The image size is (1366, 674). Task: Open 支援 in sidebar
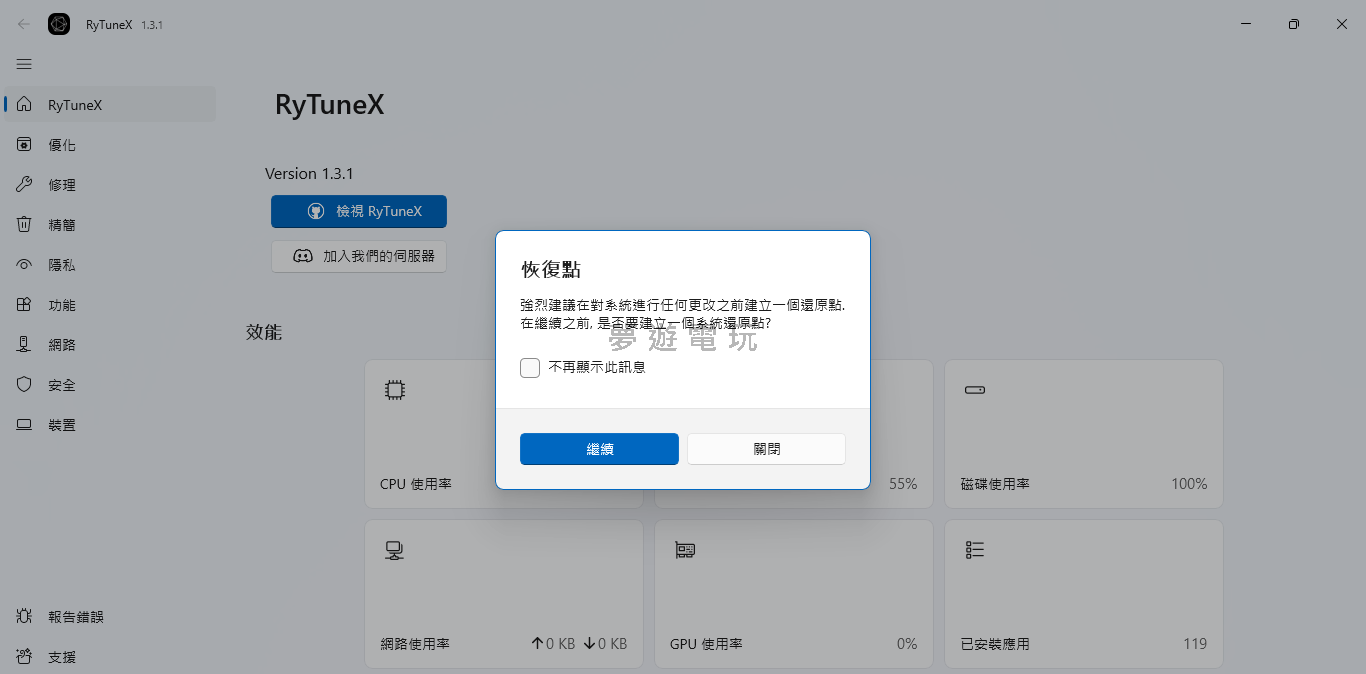pos(110,657)
